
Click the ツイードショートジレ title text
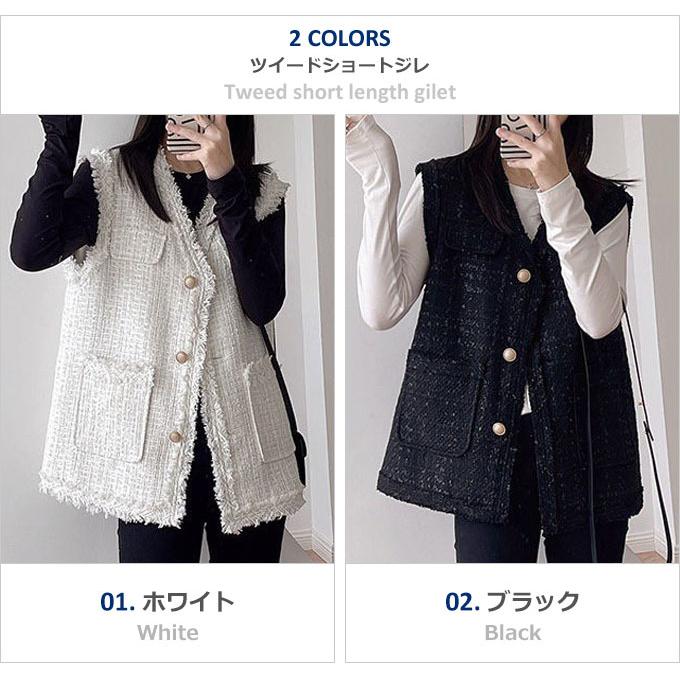(x=340, y=65)
